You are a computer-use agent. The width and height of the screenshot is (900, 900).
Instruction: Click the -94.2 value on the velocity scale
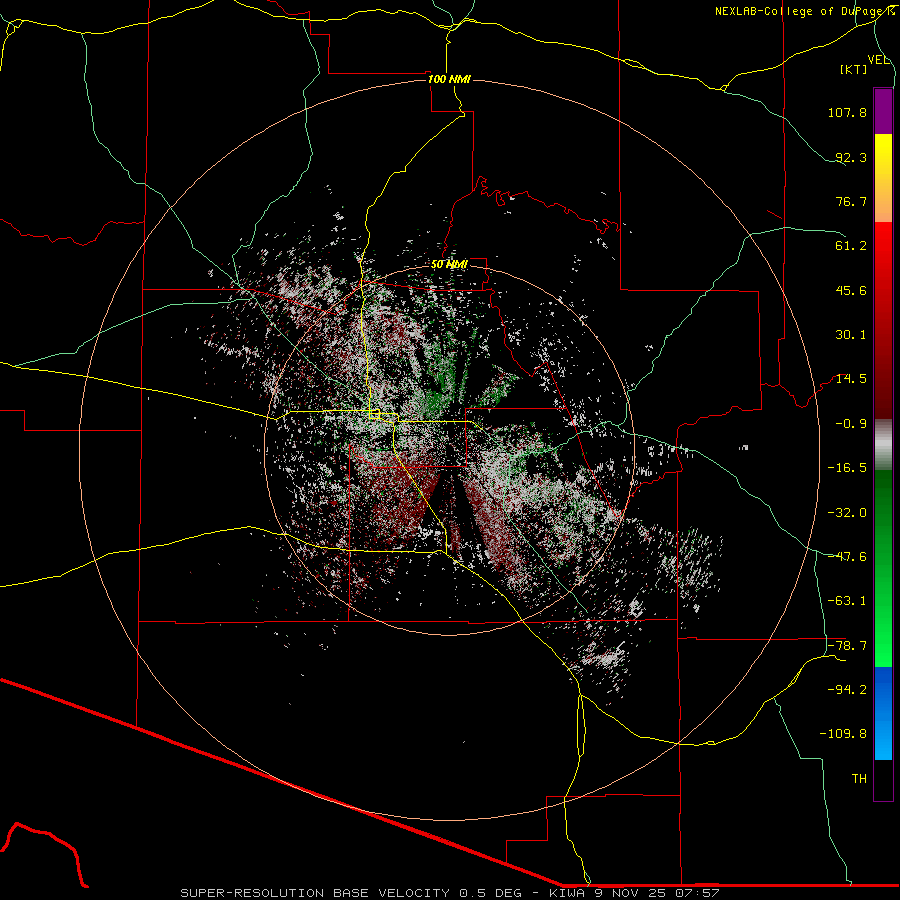click(x=847, y=690)
